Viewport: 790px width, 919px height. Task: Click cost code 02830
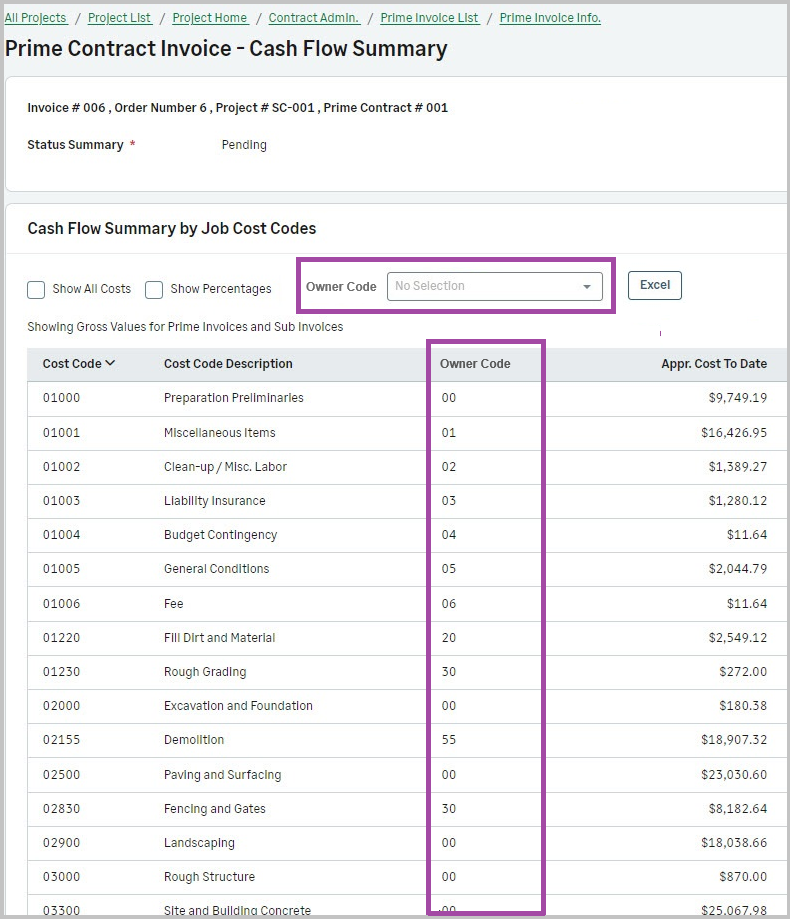[x=62, y=809]
